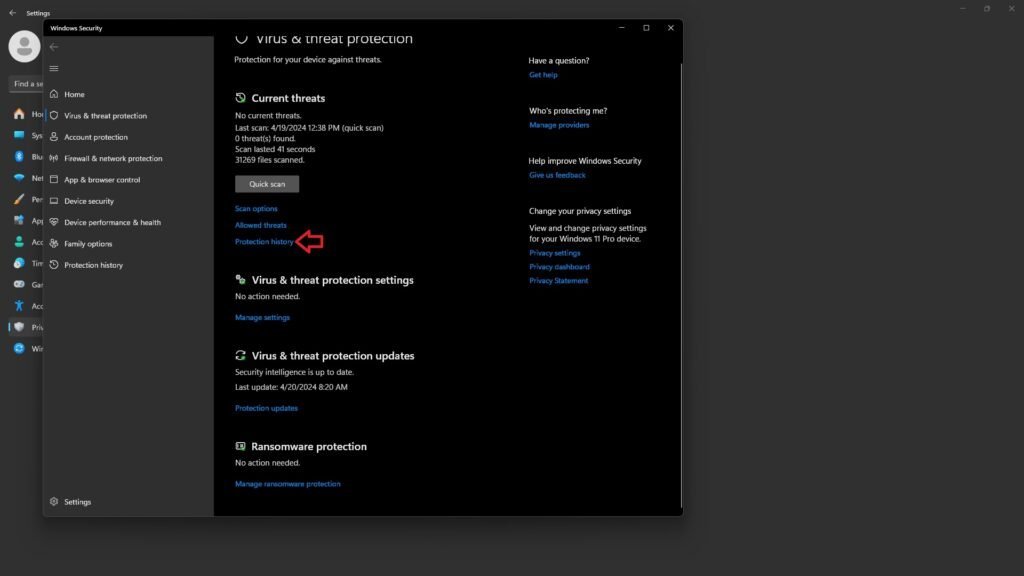Go back using Windows Security back arrow
The height and width of the screenshot is (576, 1024).
tap(54, 47)
